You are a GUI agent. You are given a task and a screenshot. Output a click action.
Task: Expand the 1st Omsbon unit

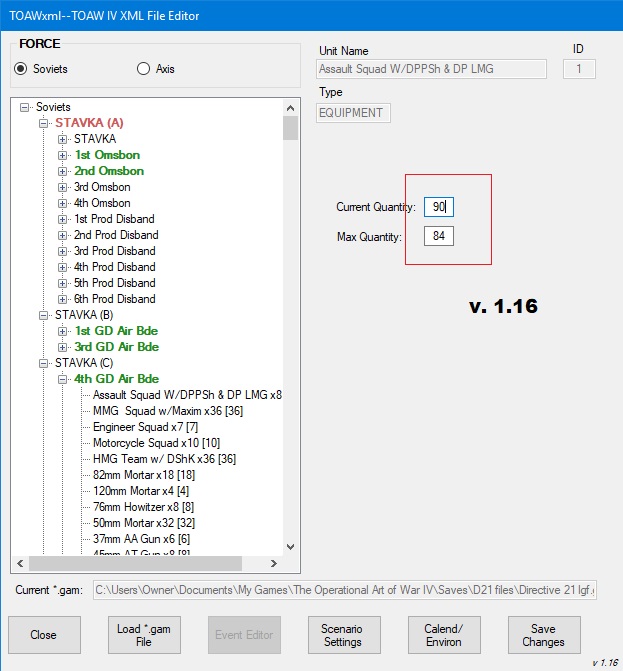(x=62, y=155)
